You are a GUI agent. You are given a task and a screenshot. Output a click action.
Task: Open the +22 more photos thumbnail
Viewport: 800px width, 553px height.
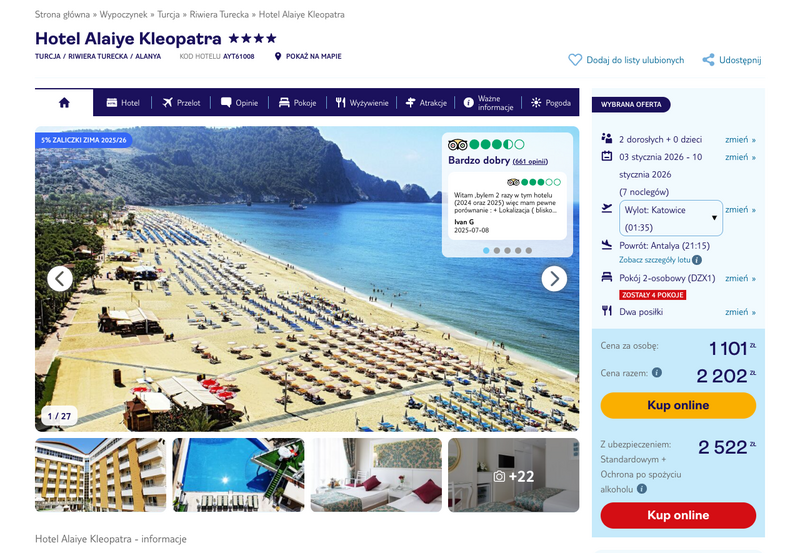[514, 475]
